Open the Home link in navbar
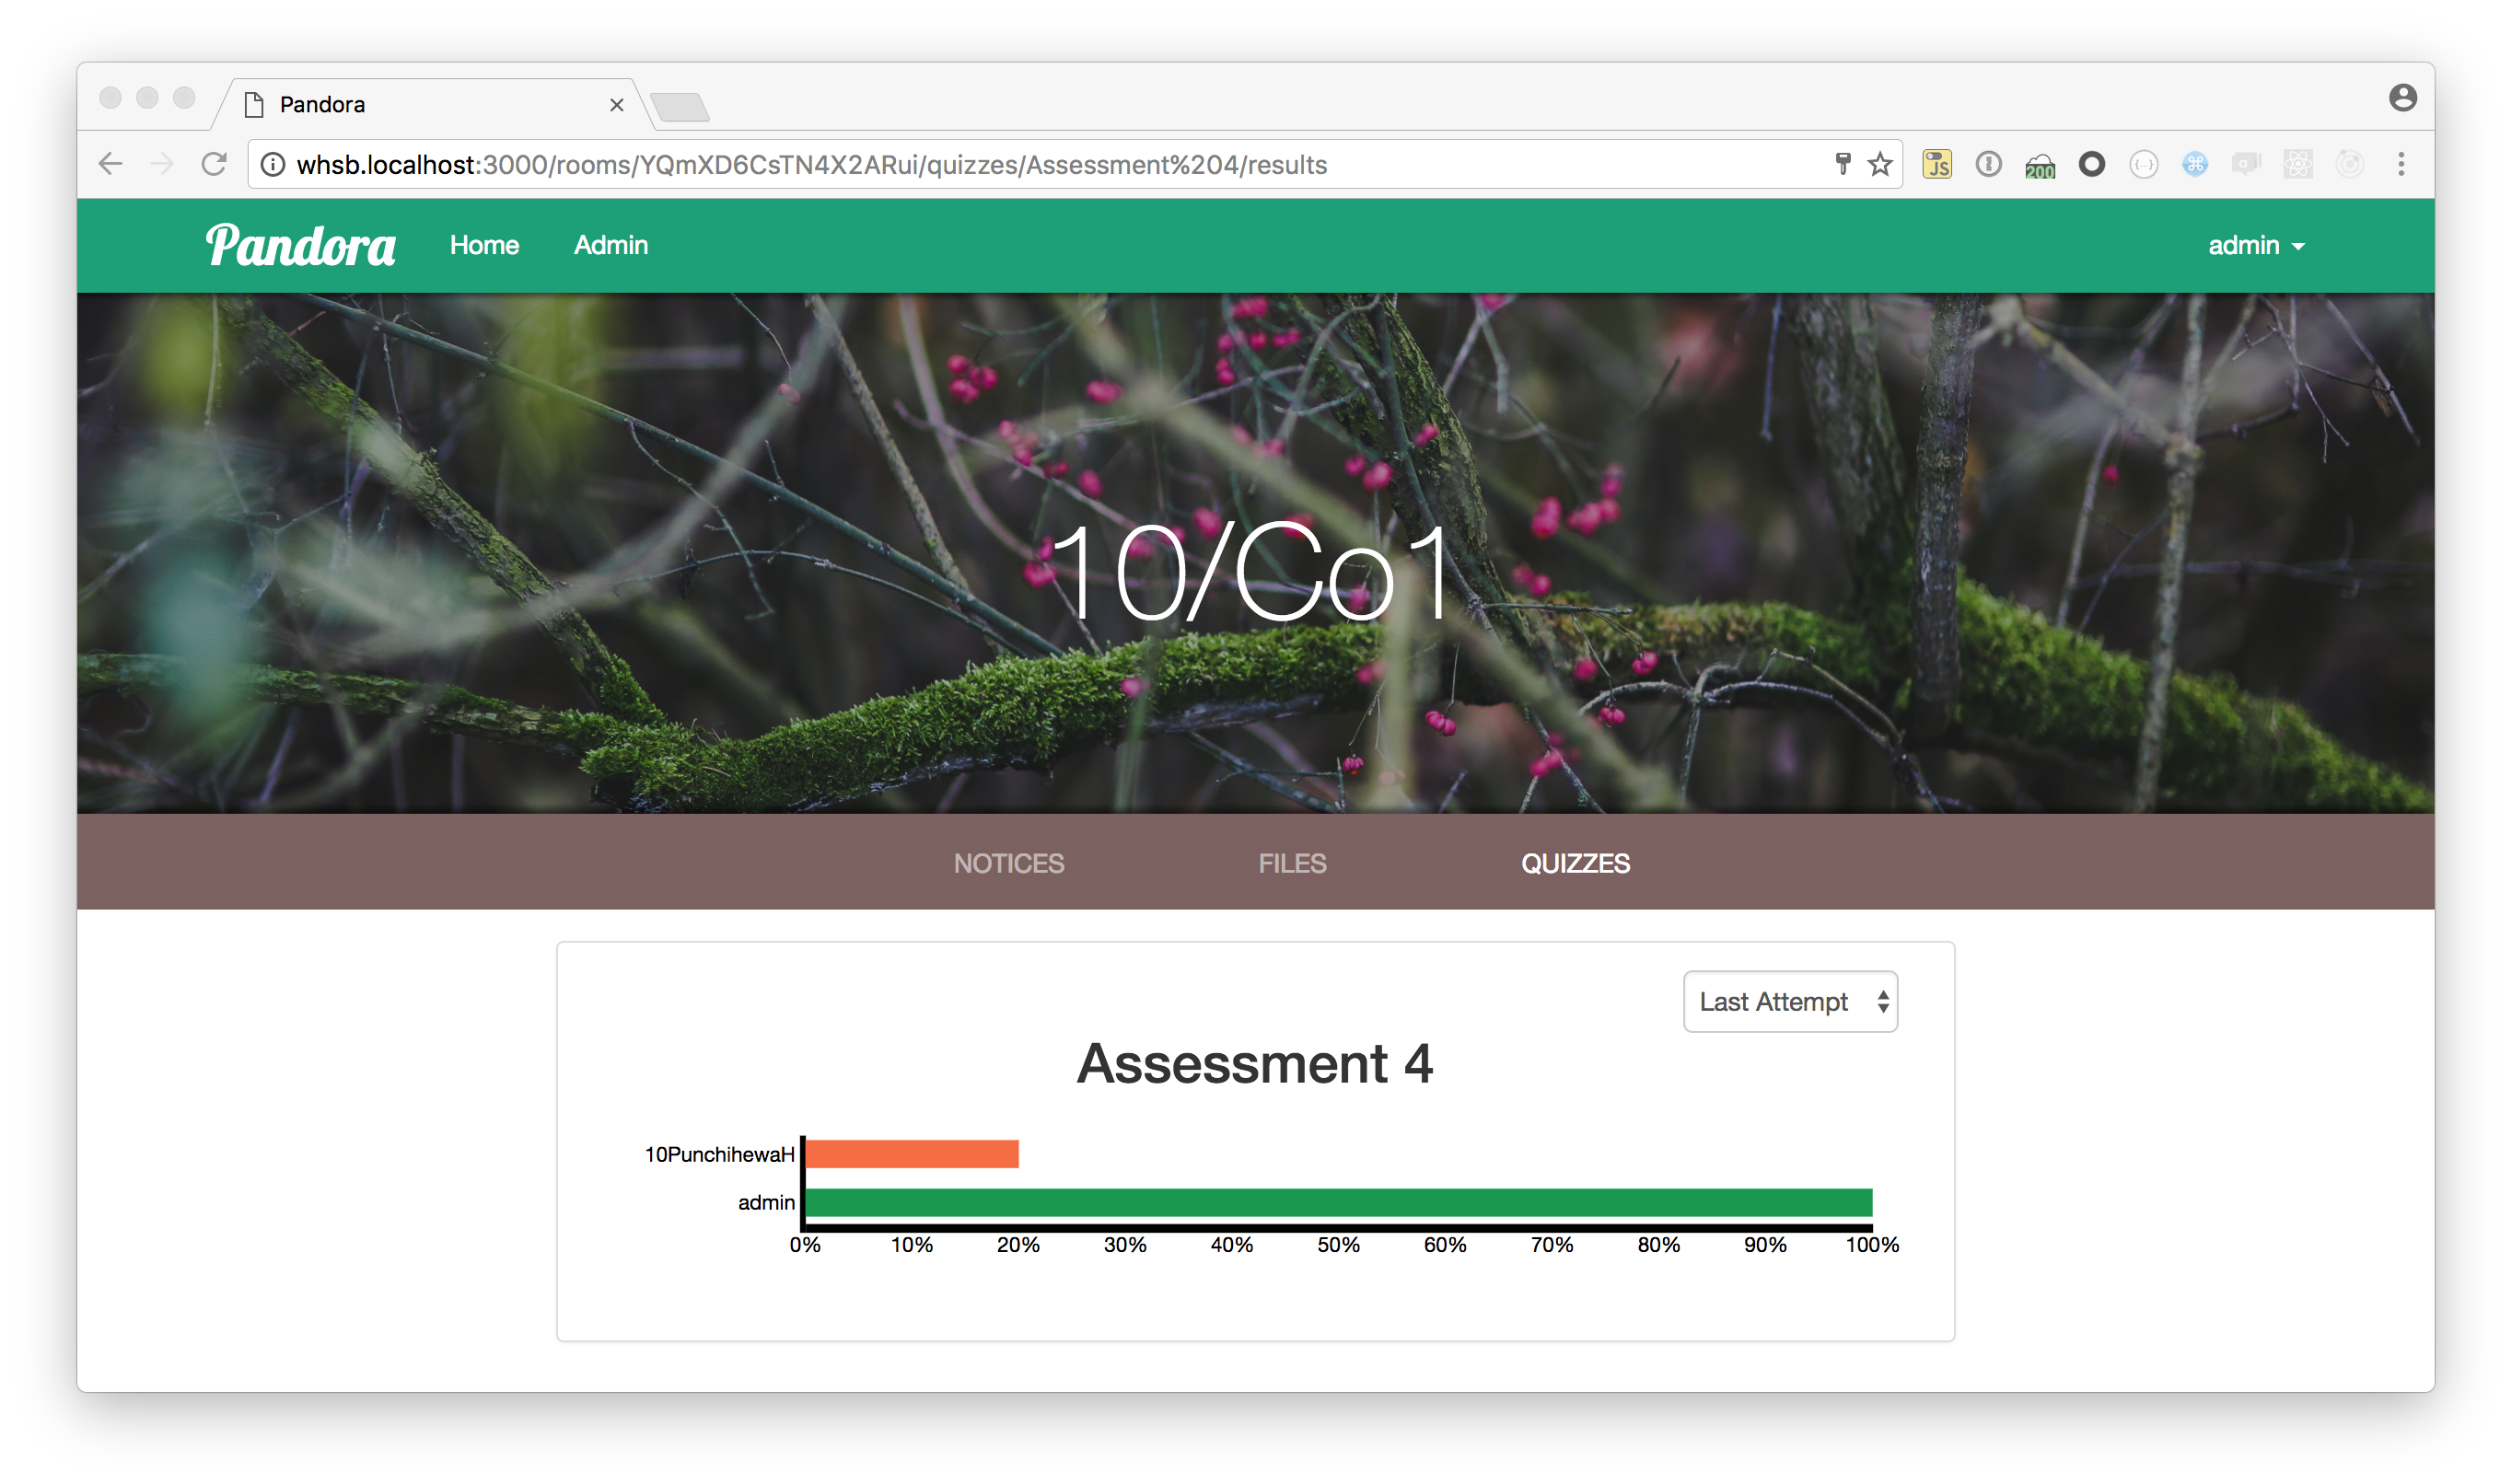Viewport: 2512px width, 1484px height. [x=484, y=245]
